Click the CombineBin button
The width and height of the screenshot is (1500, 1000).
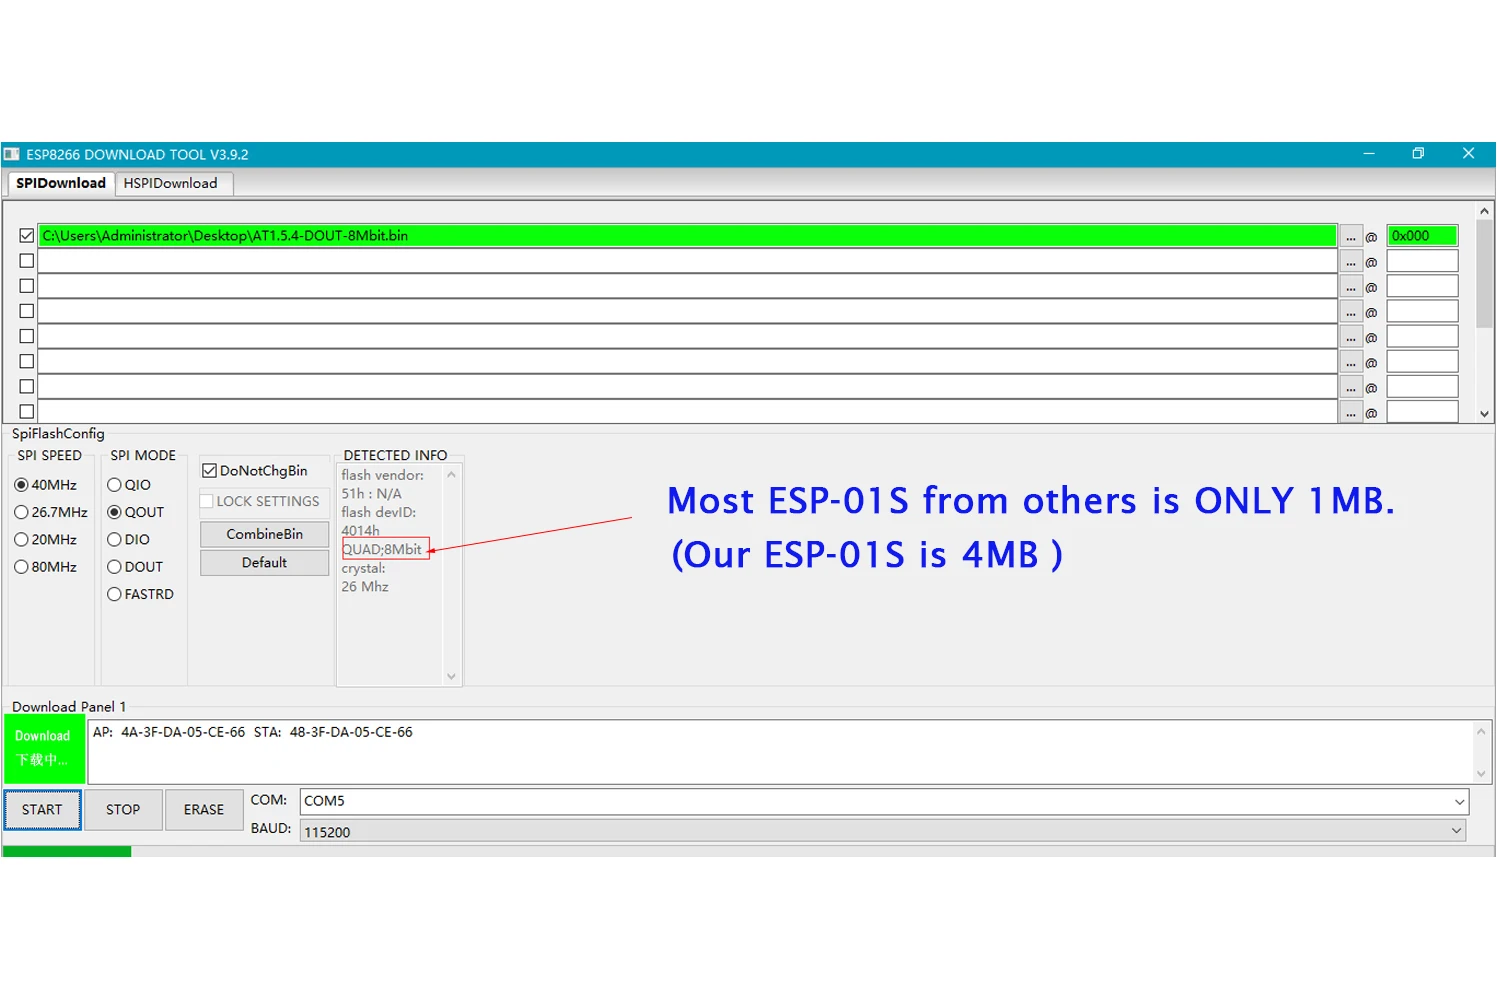point(265,534)
